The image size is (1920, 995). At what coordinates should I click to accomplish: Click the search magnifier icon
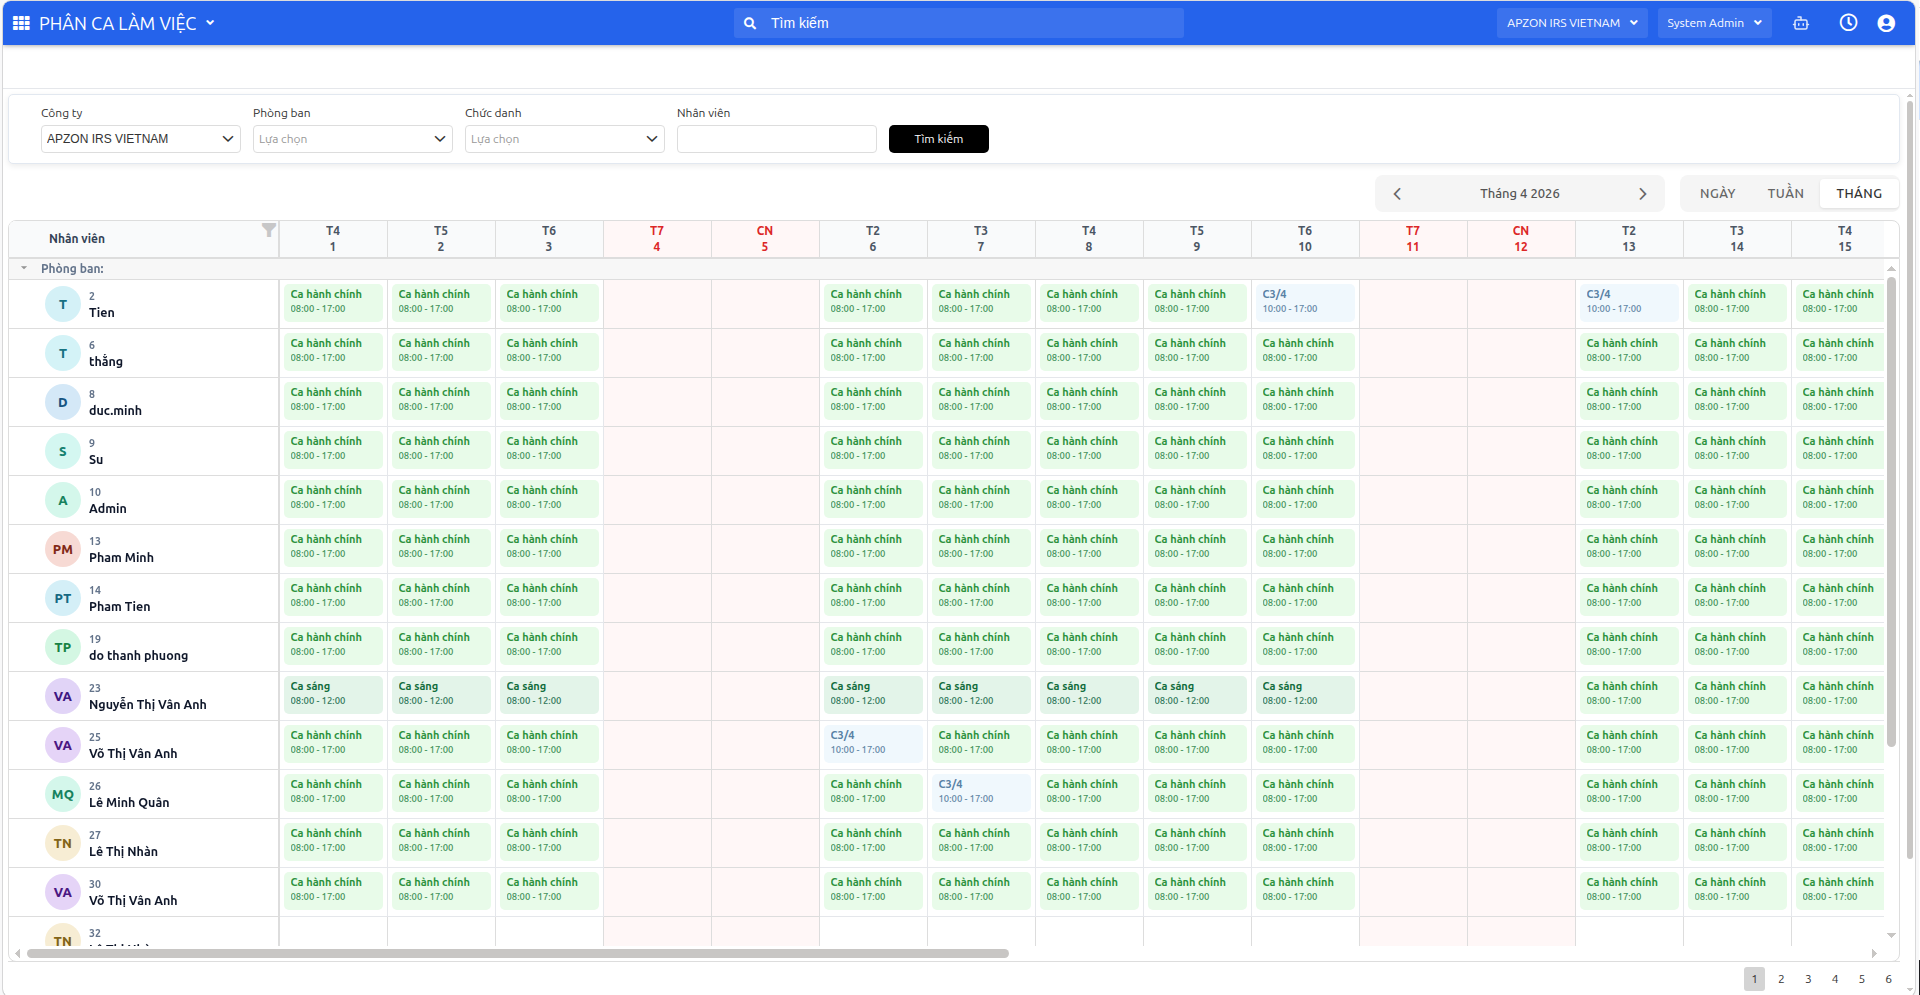(x=750, y=23)
